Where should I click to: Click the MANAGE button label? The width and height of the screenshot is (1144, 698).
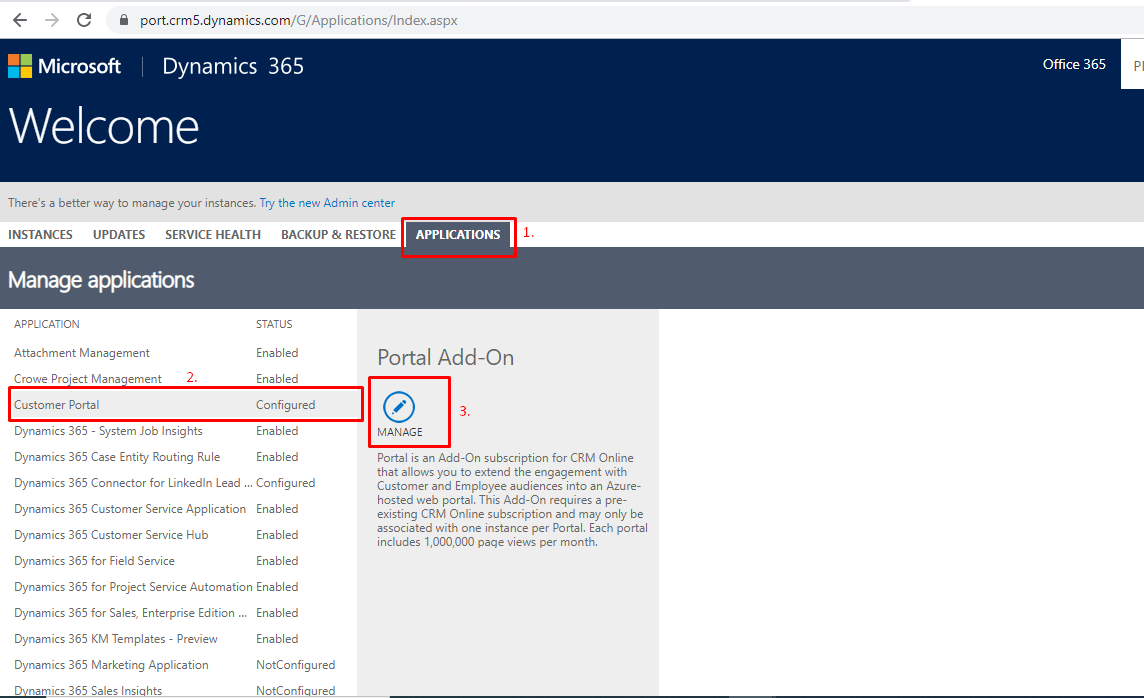coord(400,432)
